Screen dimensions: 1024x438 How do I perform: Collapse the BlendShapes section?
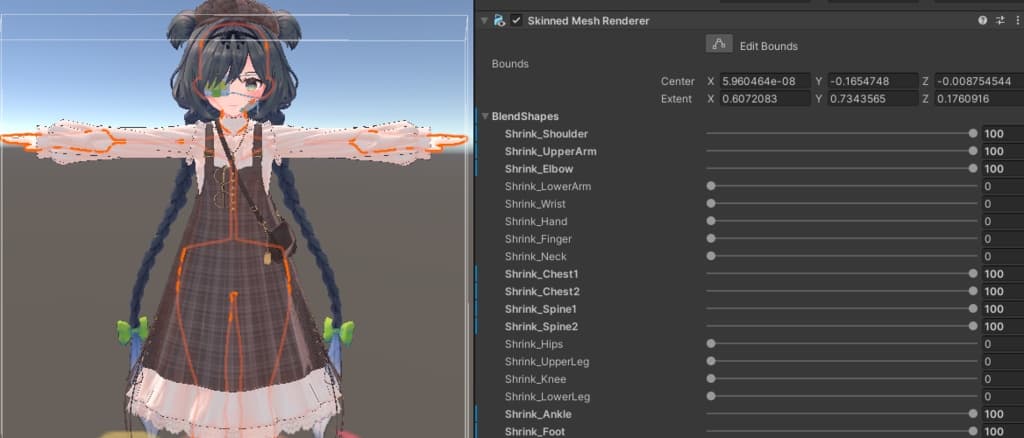tap(486, 116)
